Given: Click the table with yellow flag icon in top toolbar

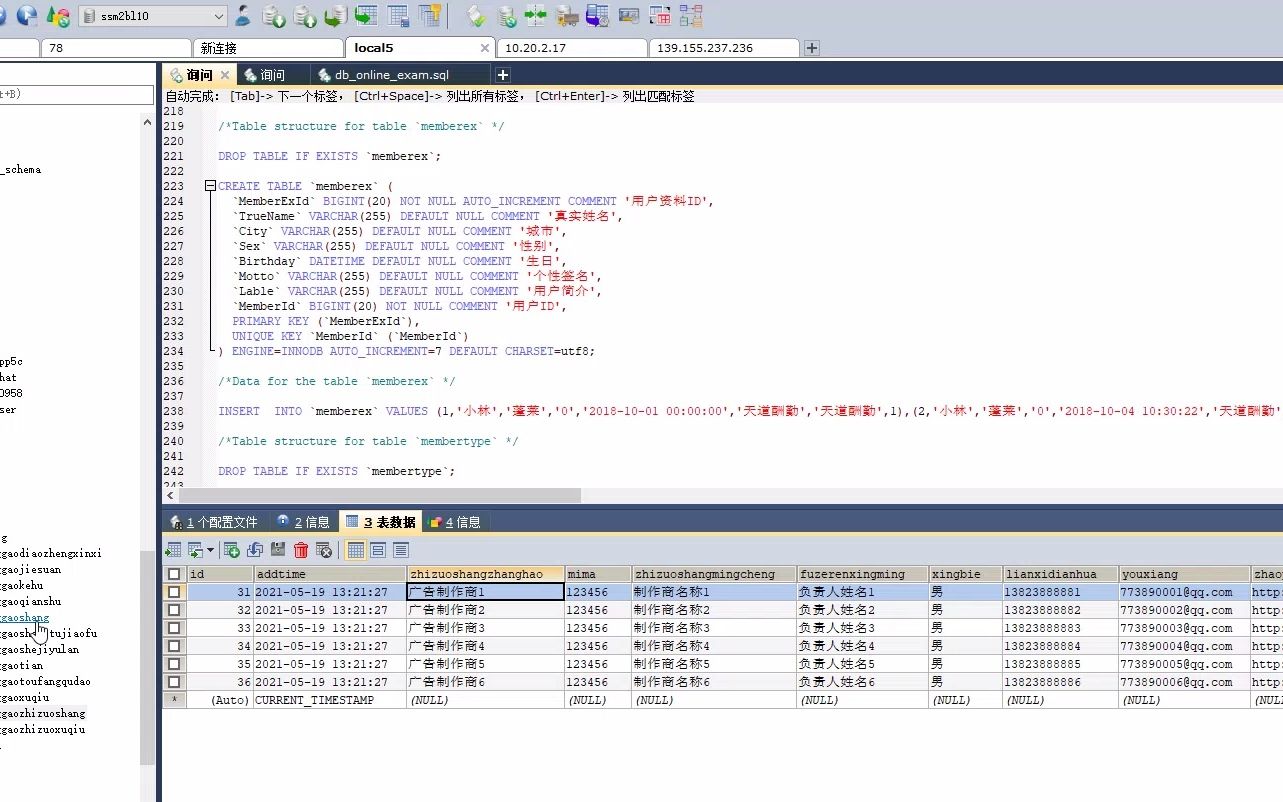Looking at the screenshot, I should [430, 16].
